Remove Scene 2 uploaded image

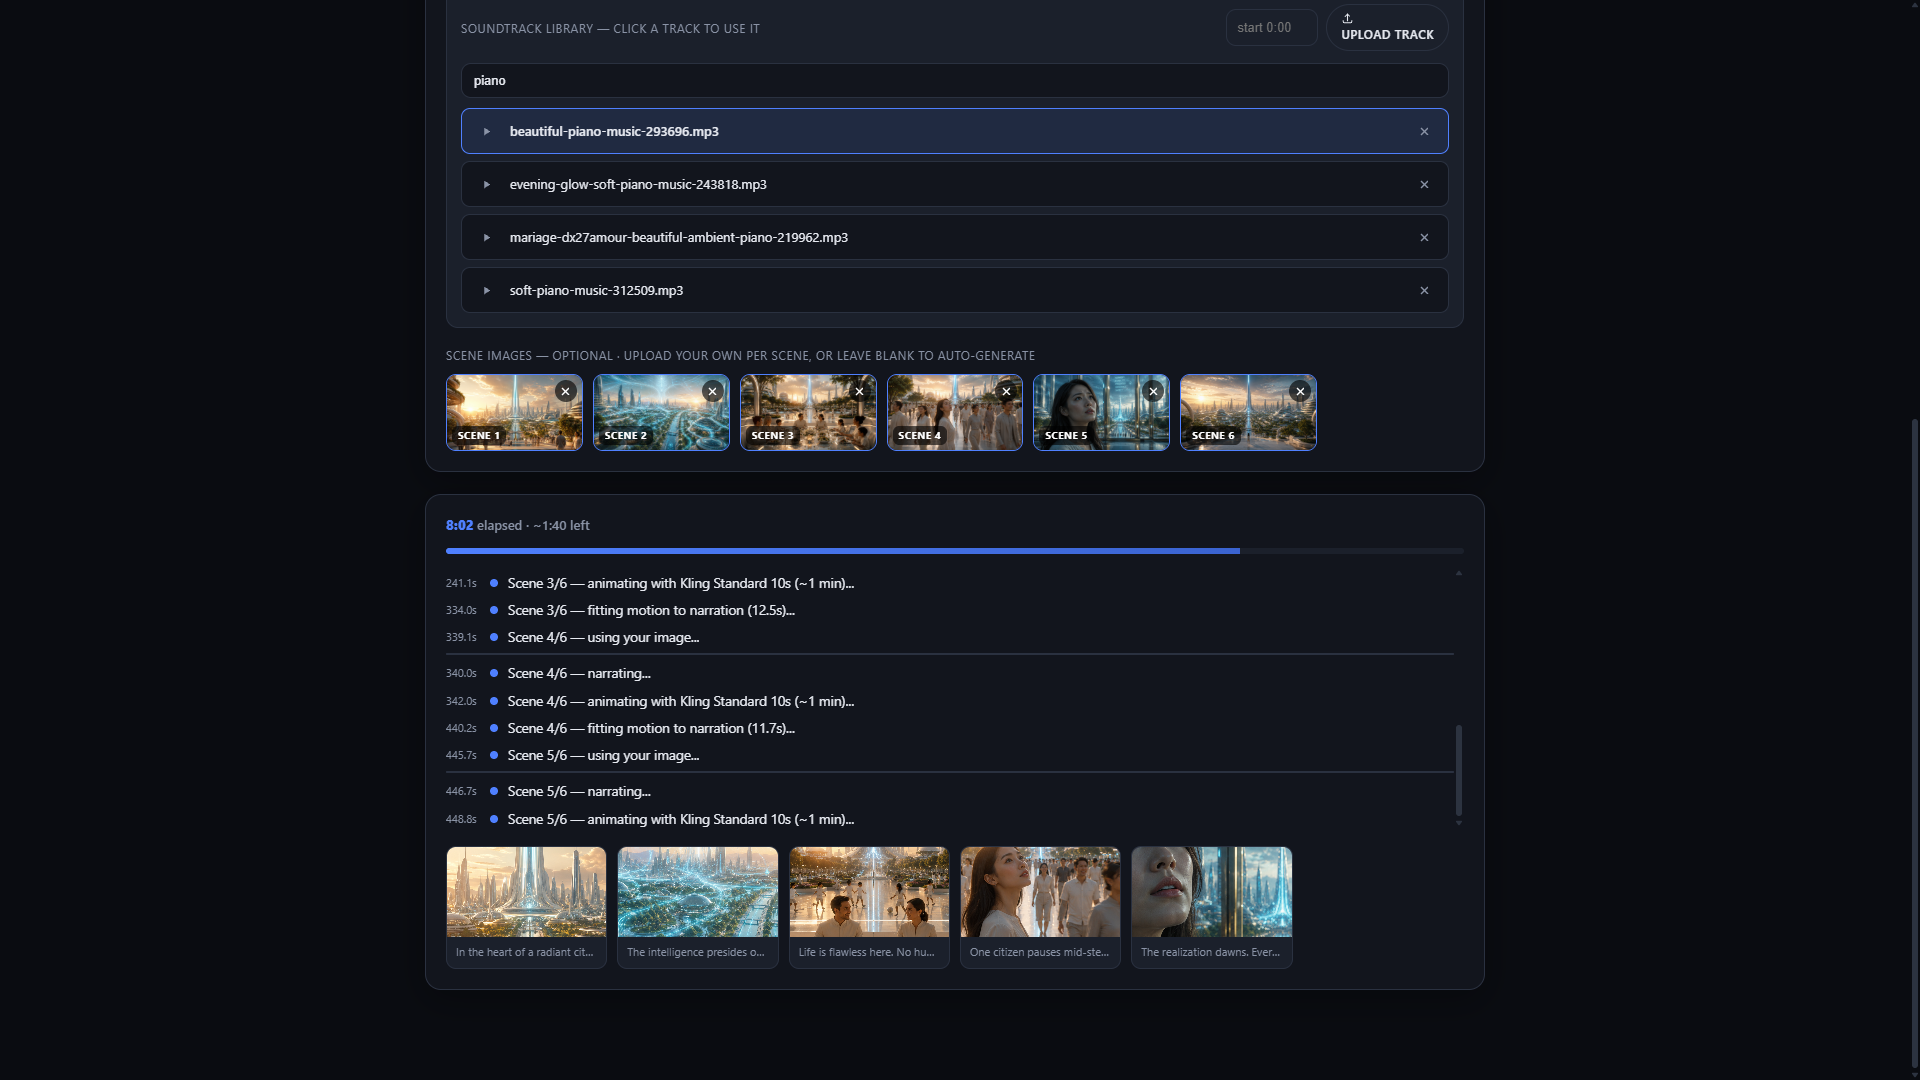point(713,391)
